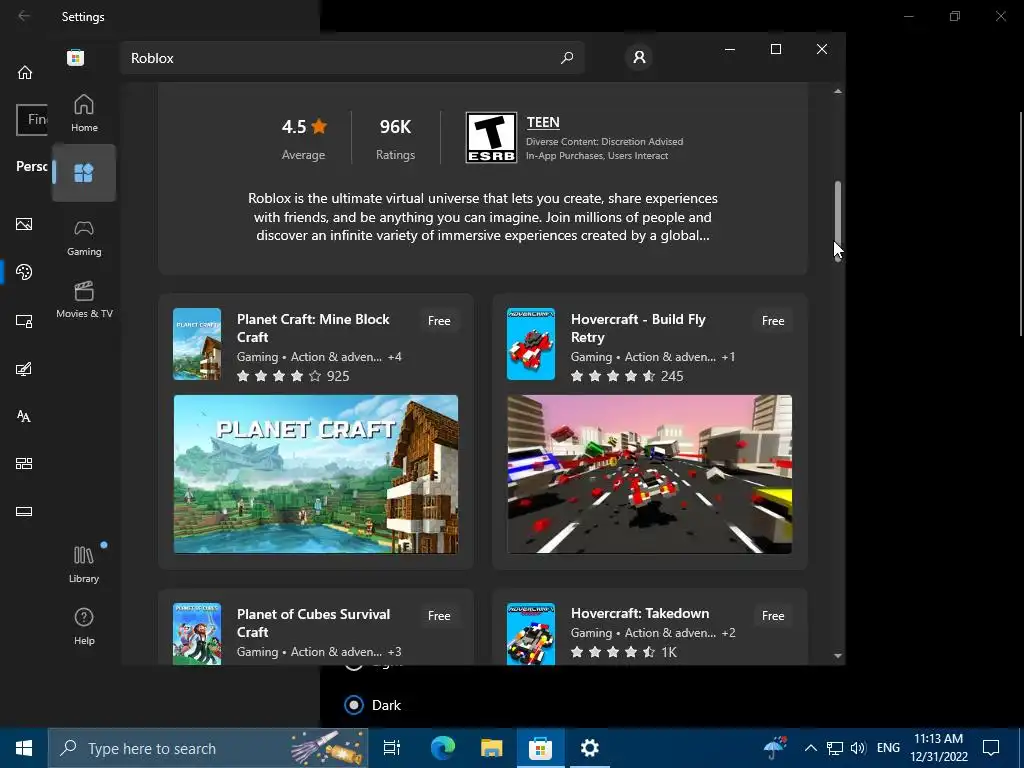Click the search magnifier in Store search box
This screenshot has width=1024, height=768.
567,57
